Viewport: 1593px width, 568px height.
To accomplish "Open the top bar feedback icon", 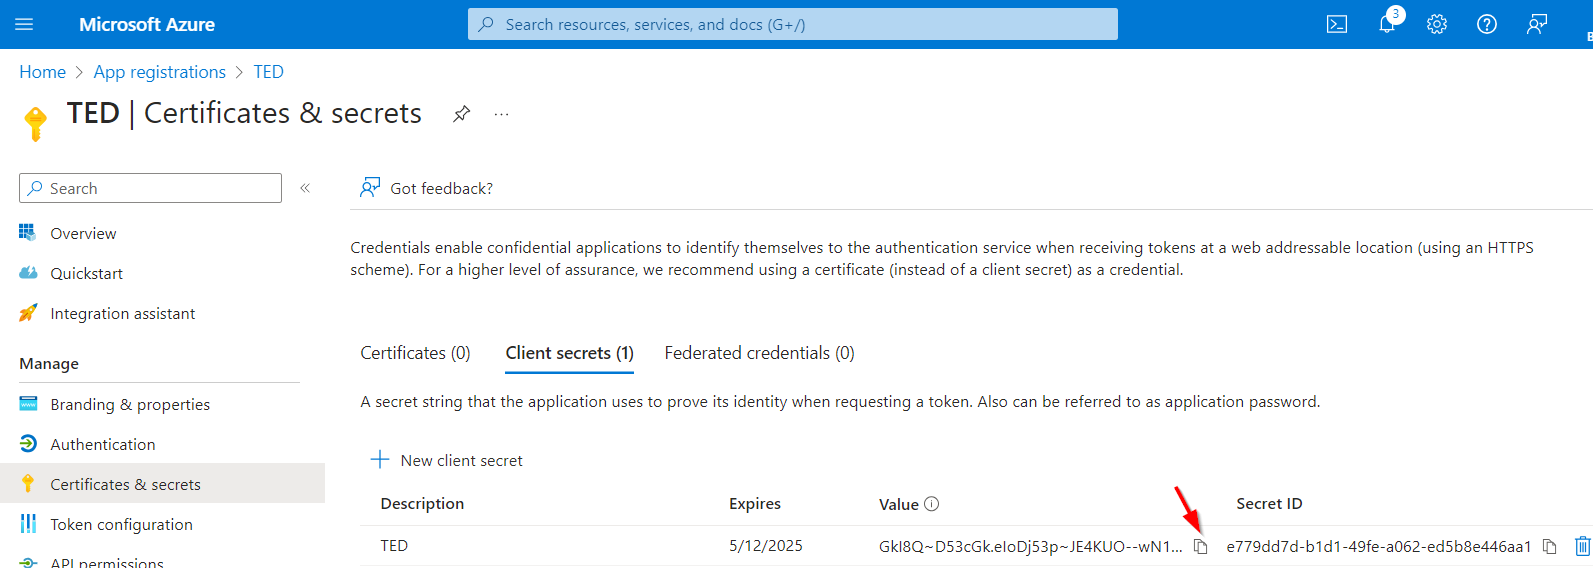I will (x=1537, y=24).
